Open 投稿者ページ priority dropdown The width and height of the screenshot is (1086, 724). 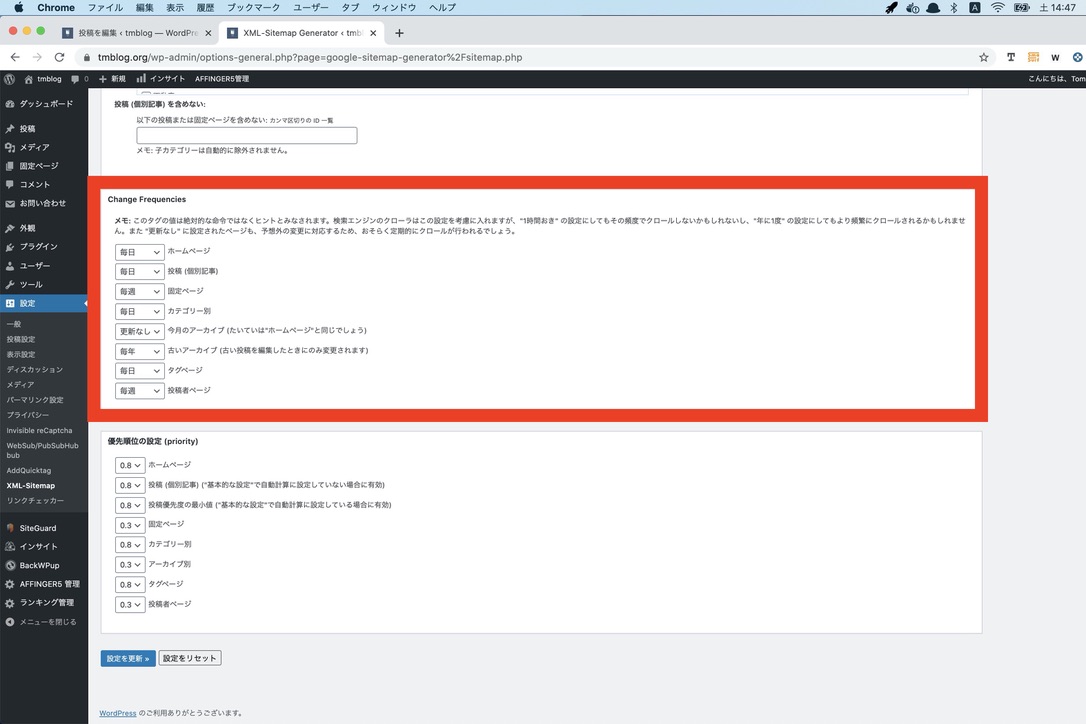pos(130,605)
